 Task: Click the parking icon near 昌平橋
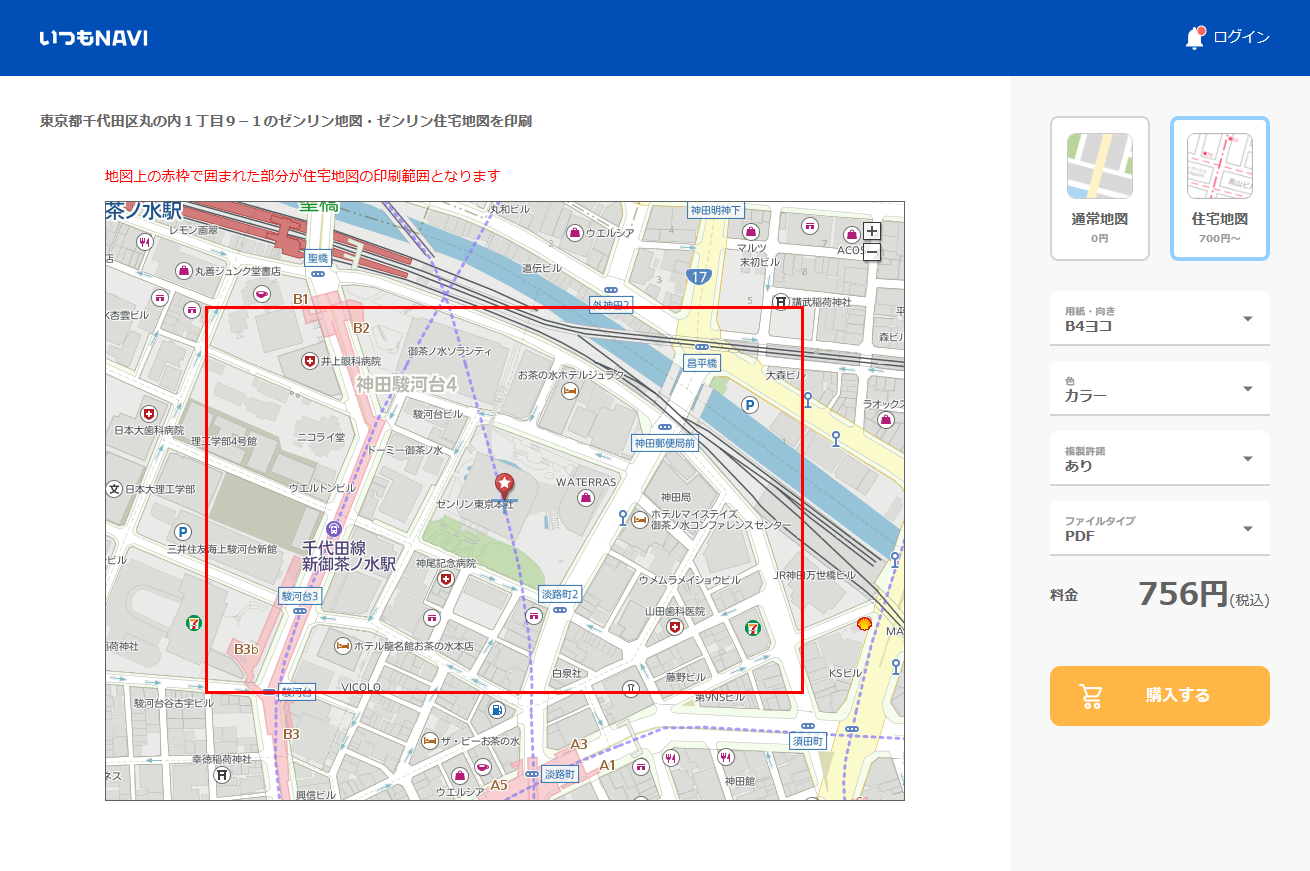pyautogui.click(x=749, y=405)
